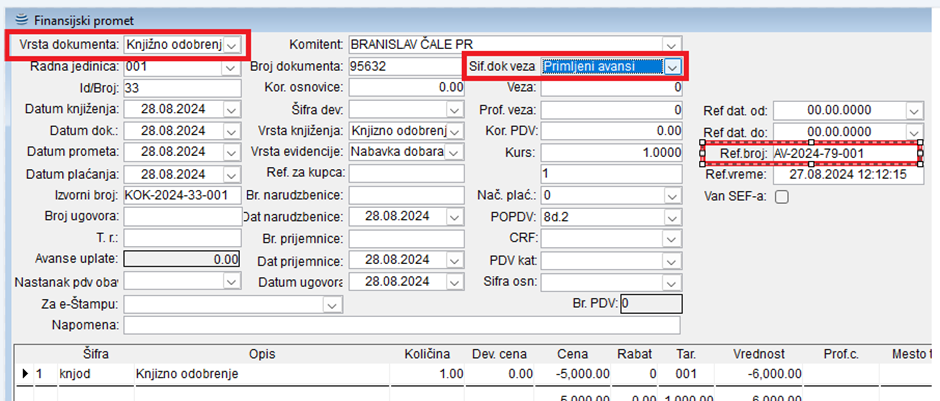Select the knjod row in the table
The height and width of the screenshot is (401, 940).
pyautogui.click(x=75, y=374)
